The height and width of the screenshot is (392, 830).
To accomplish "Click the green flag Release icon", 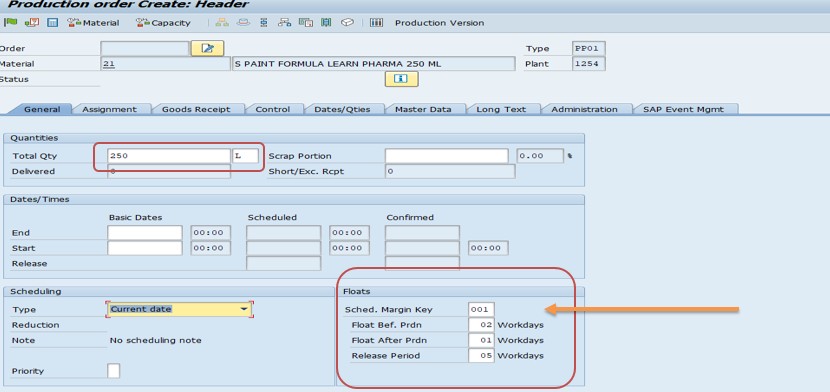I will tap(11, 22).
